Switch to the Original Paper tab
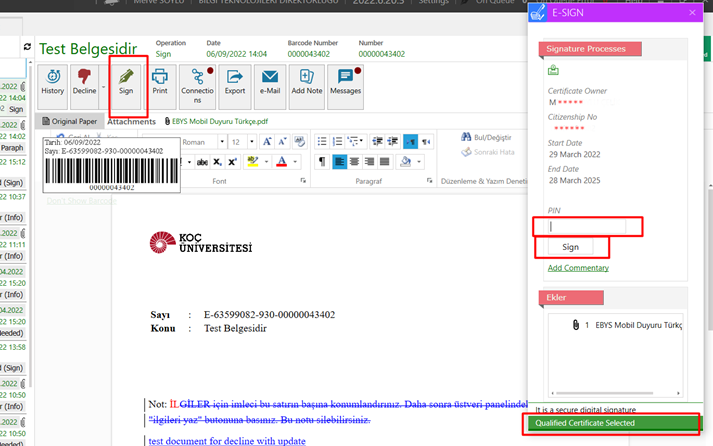Viewport: 713px width, 446px height. (x=70, y=121)
